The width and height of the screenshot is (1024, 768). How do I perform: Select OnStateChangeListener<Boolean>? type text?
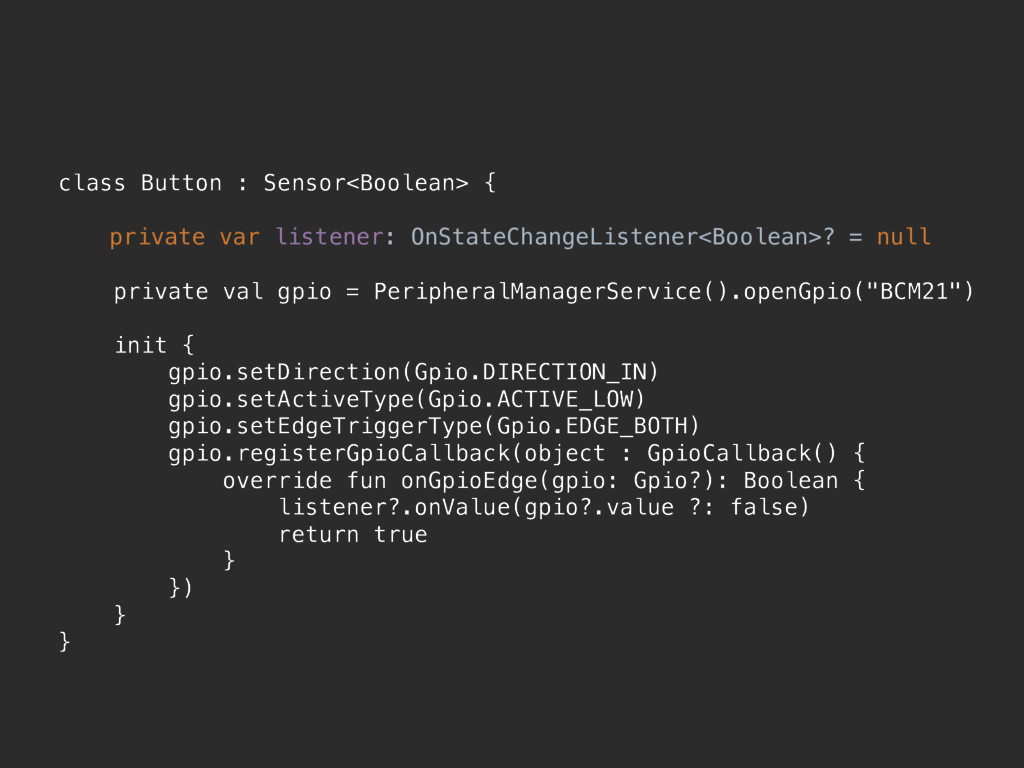(x=622, y=236)
